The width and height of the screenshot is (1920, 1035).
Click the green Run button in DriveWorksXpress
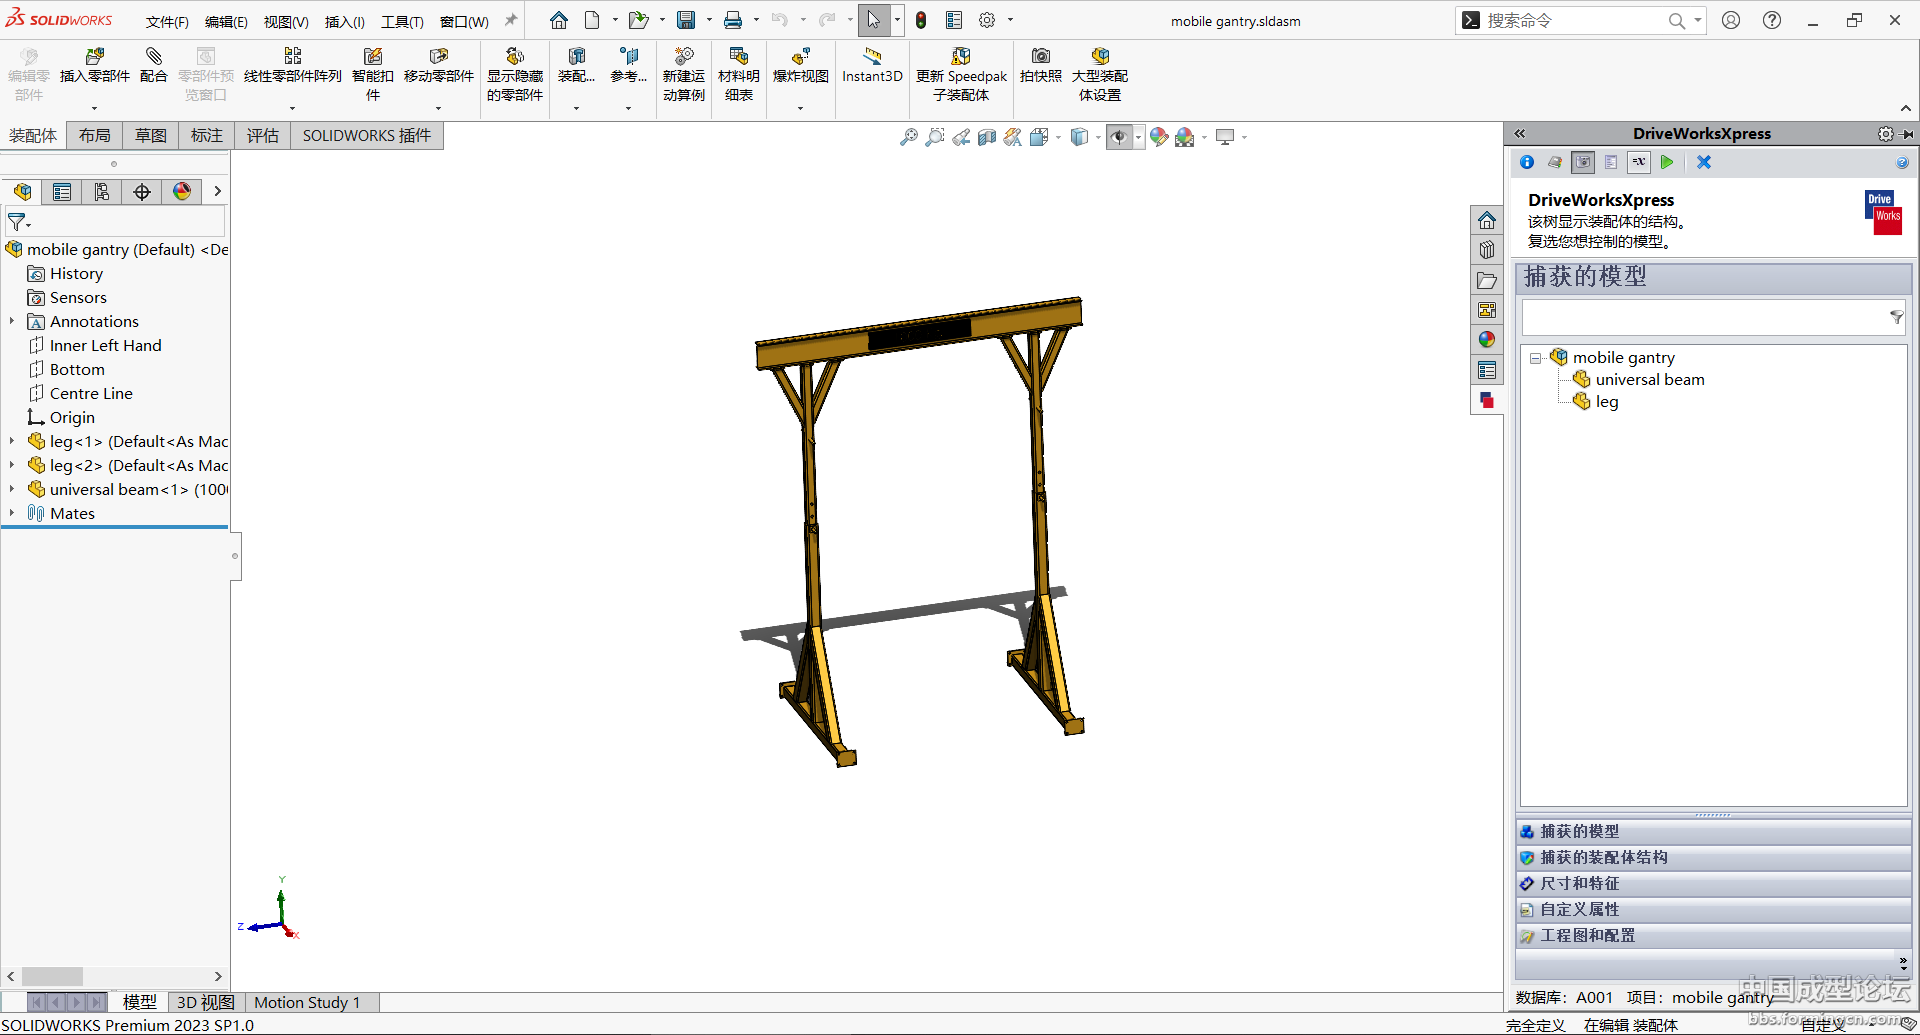(x=1667, y=162)
